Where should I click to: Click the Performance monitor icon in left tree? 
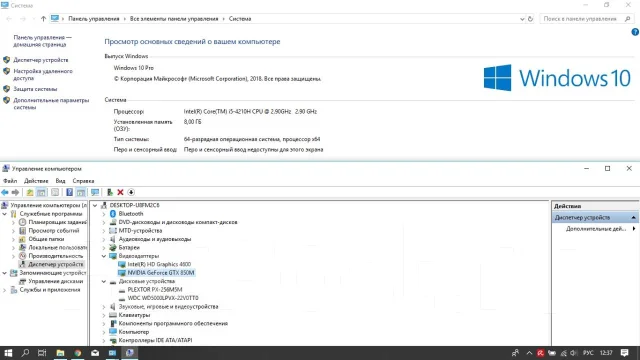click(23, 256)
